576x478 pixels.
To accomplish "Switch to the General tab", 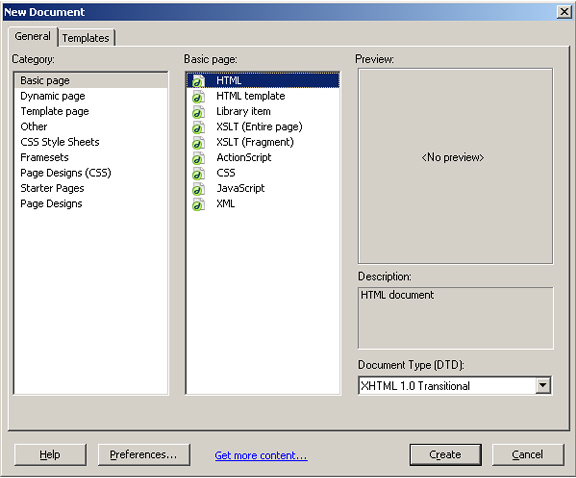I will (x=33, y=36).
